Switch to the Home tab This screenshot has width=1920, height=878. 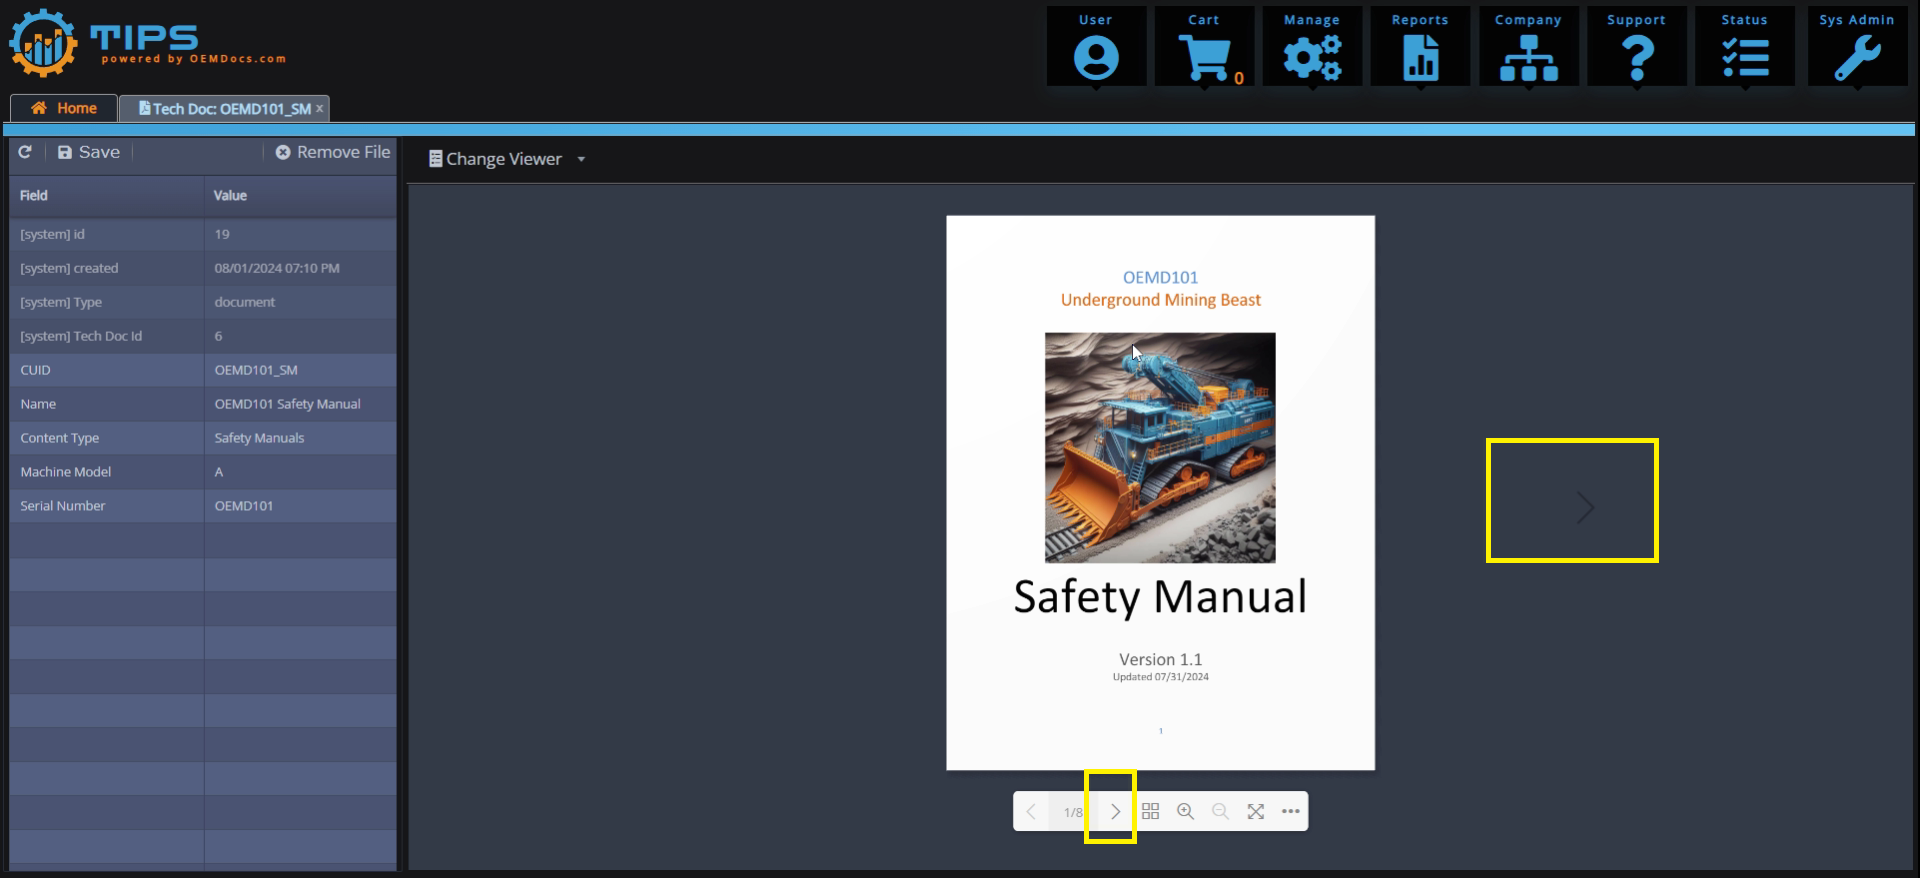63,108
